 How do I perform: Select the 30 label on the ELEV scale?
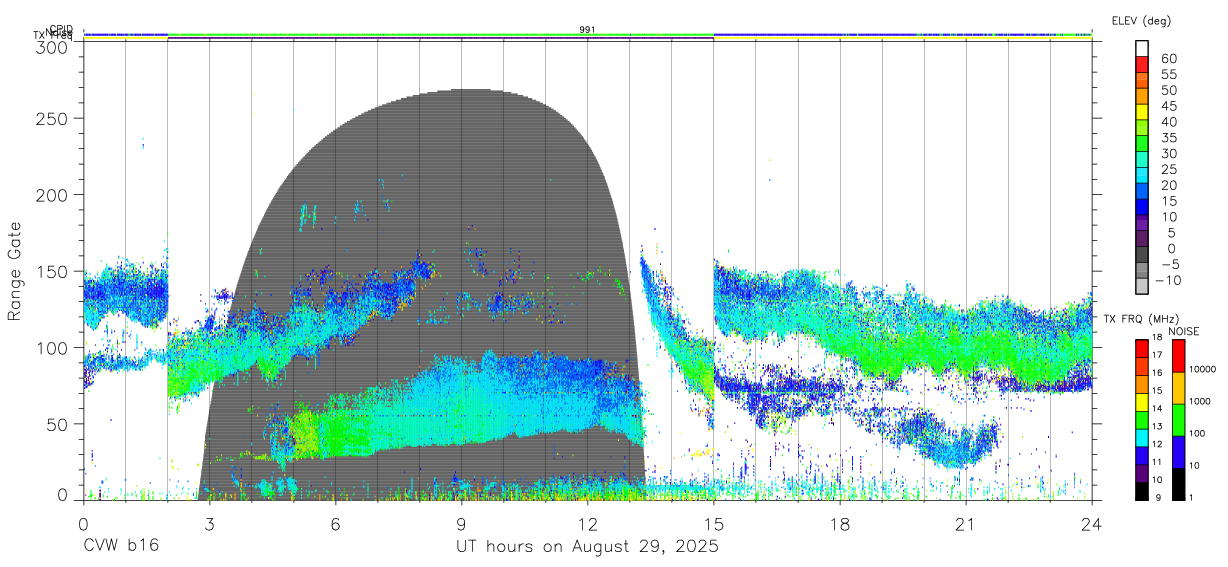1169,154
